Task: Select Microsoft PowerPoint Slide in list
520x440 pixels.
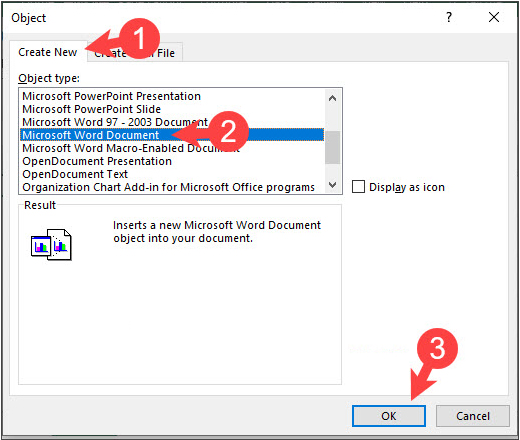Action: (172, 109)
